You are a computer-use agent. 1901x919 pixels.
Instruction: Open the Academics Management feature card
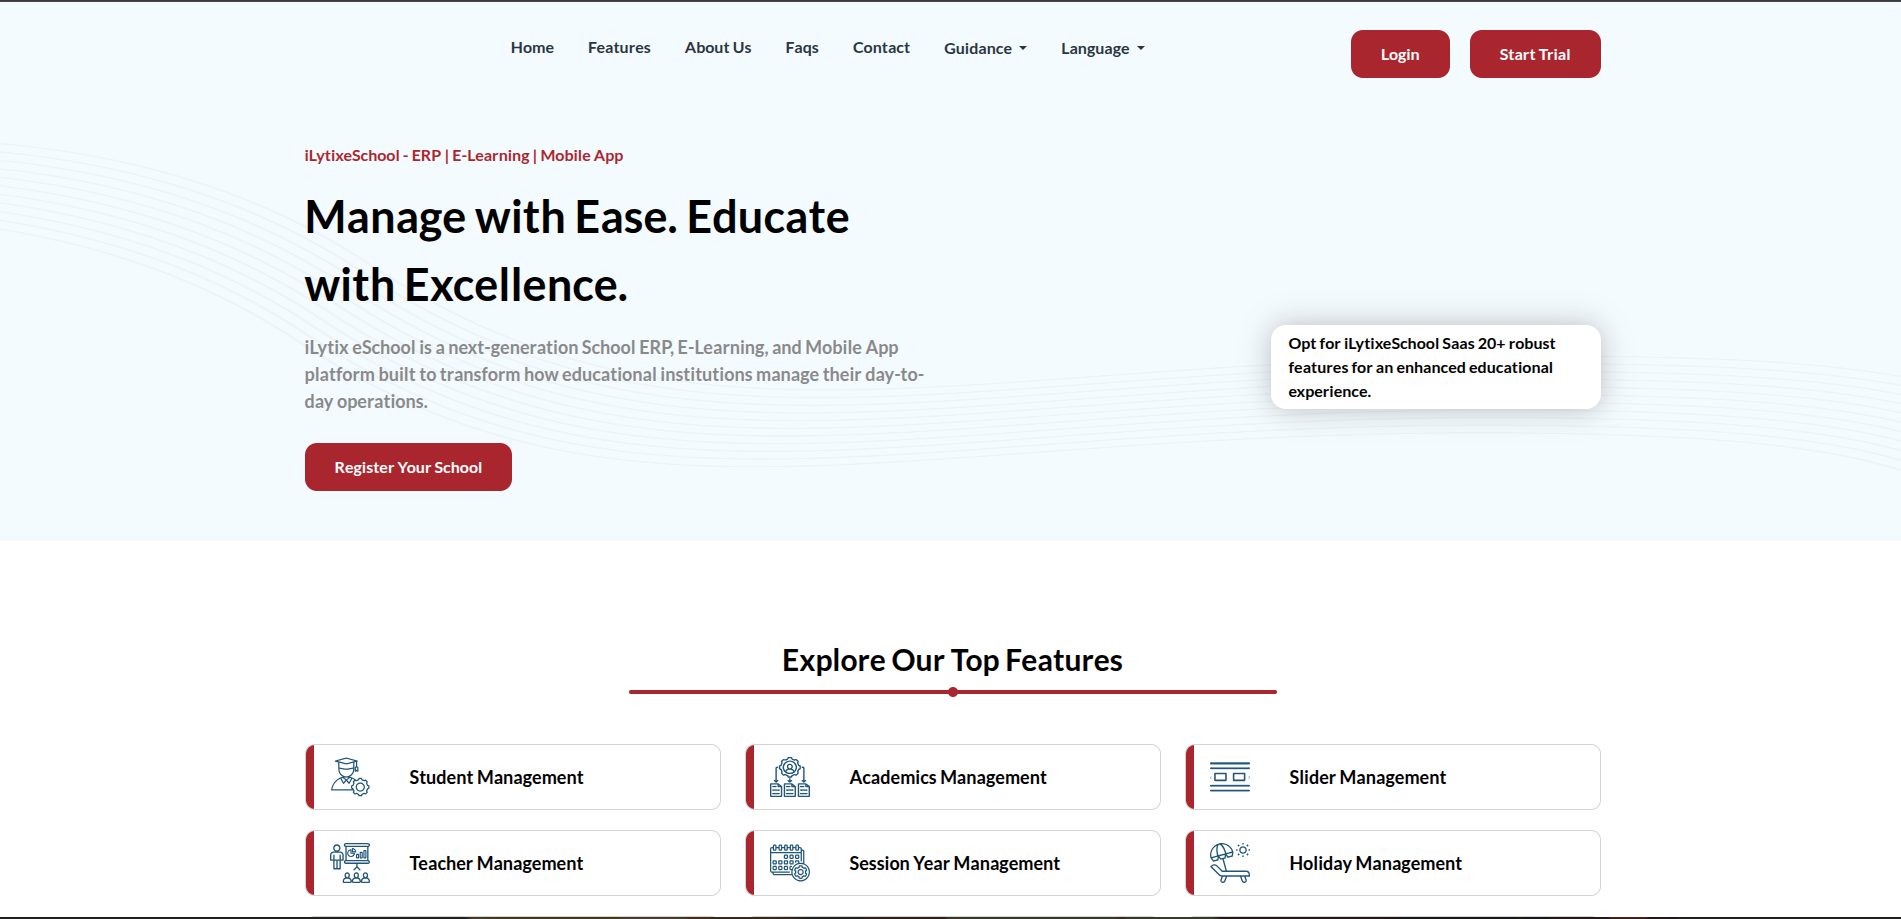(953, 777)
